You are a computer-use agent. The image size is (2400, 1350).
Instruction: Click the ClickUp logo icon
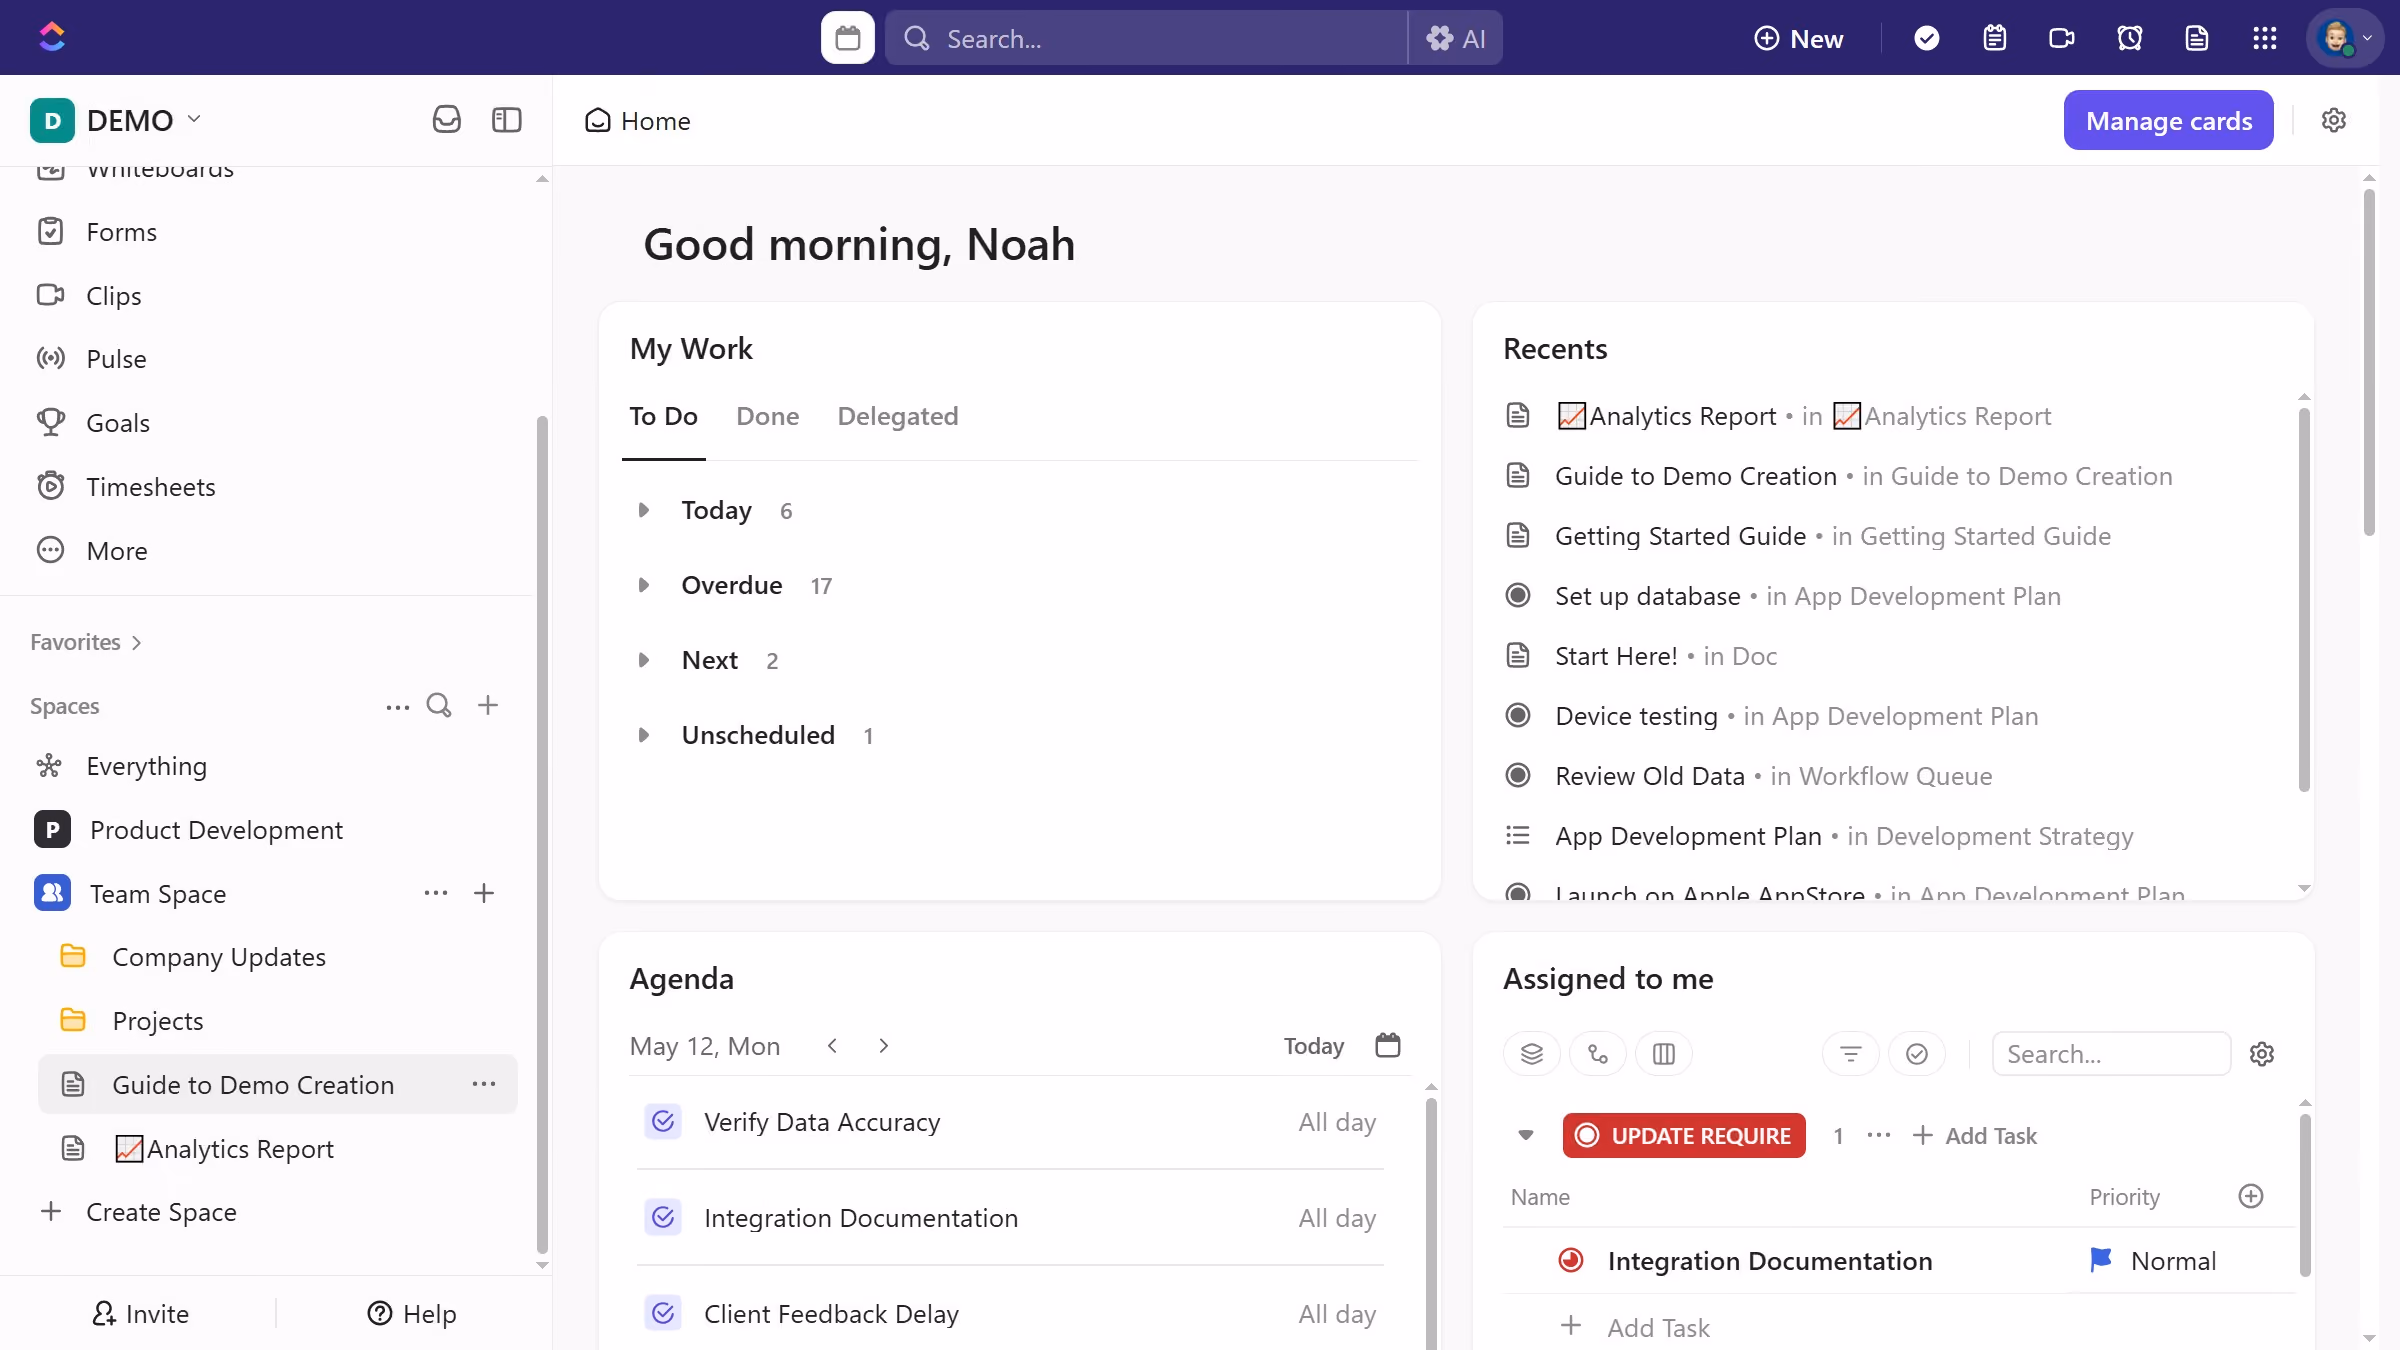[x=52, y=37]
